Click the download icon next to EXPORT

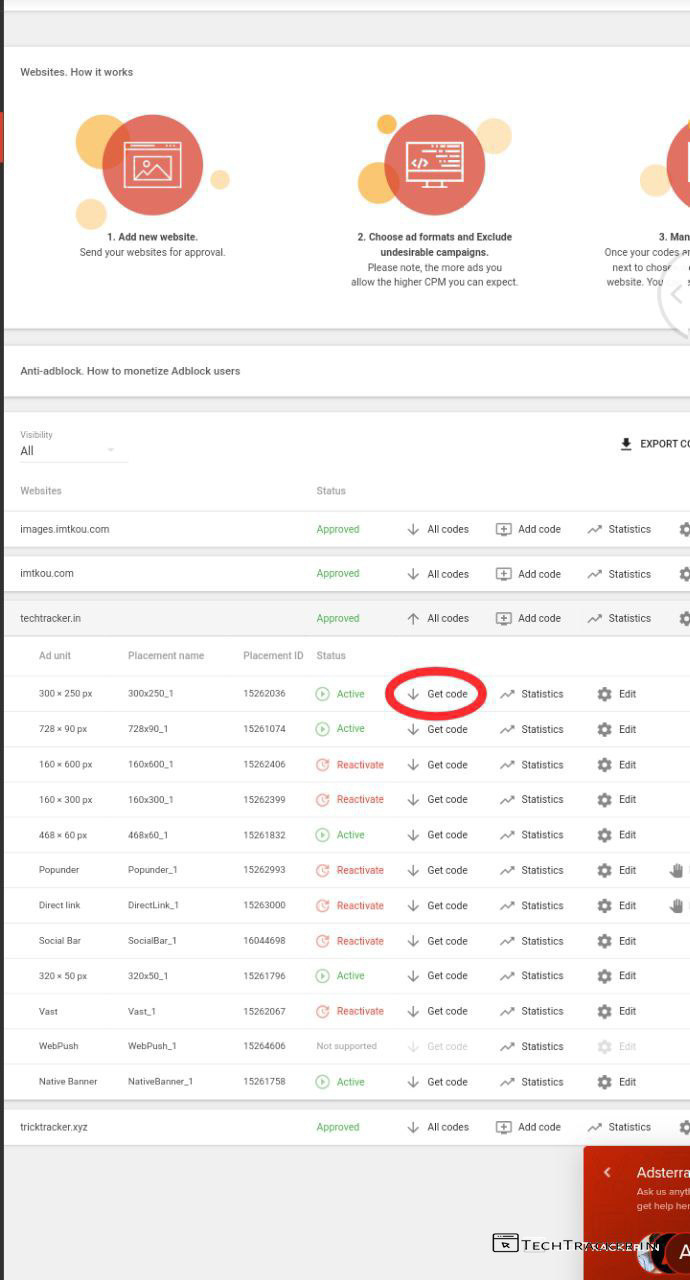[x=626, y=444]
